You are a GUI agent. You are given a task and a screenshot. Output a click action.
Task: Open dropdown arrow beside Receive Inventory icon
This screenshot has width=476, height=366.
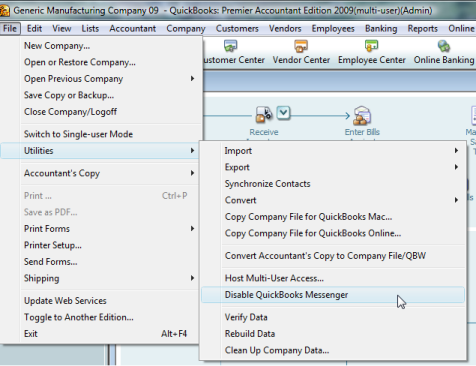click(283, 113)
